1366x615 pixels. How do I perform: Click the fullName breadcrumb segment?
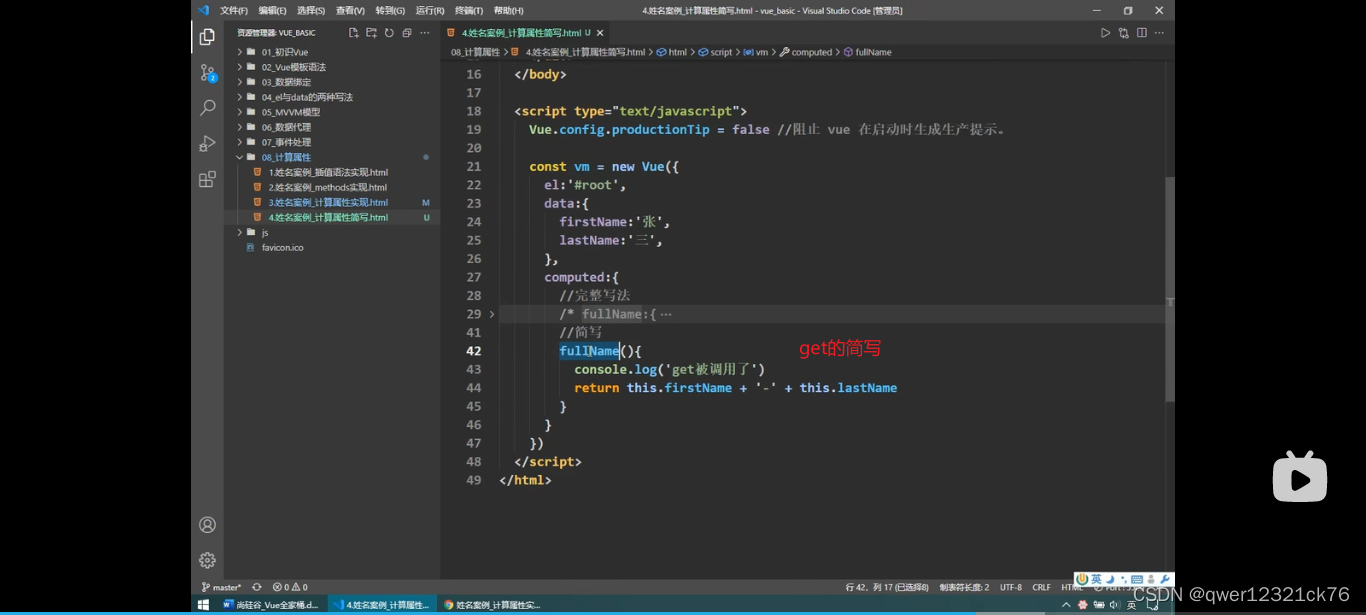click(x=868, y=52)
